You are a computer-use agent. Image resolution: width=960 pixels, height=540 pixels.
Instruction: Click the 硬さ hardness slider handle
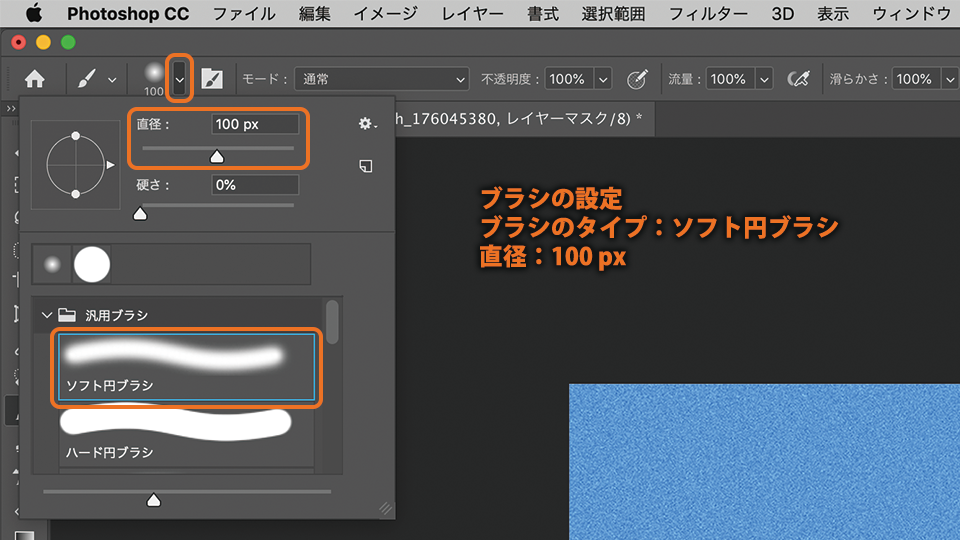tap(140, 214)
